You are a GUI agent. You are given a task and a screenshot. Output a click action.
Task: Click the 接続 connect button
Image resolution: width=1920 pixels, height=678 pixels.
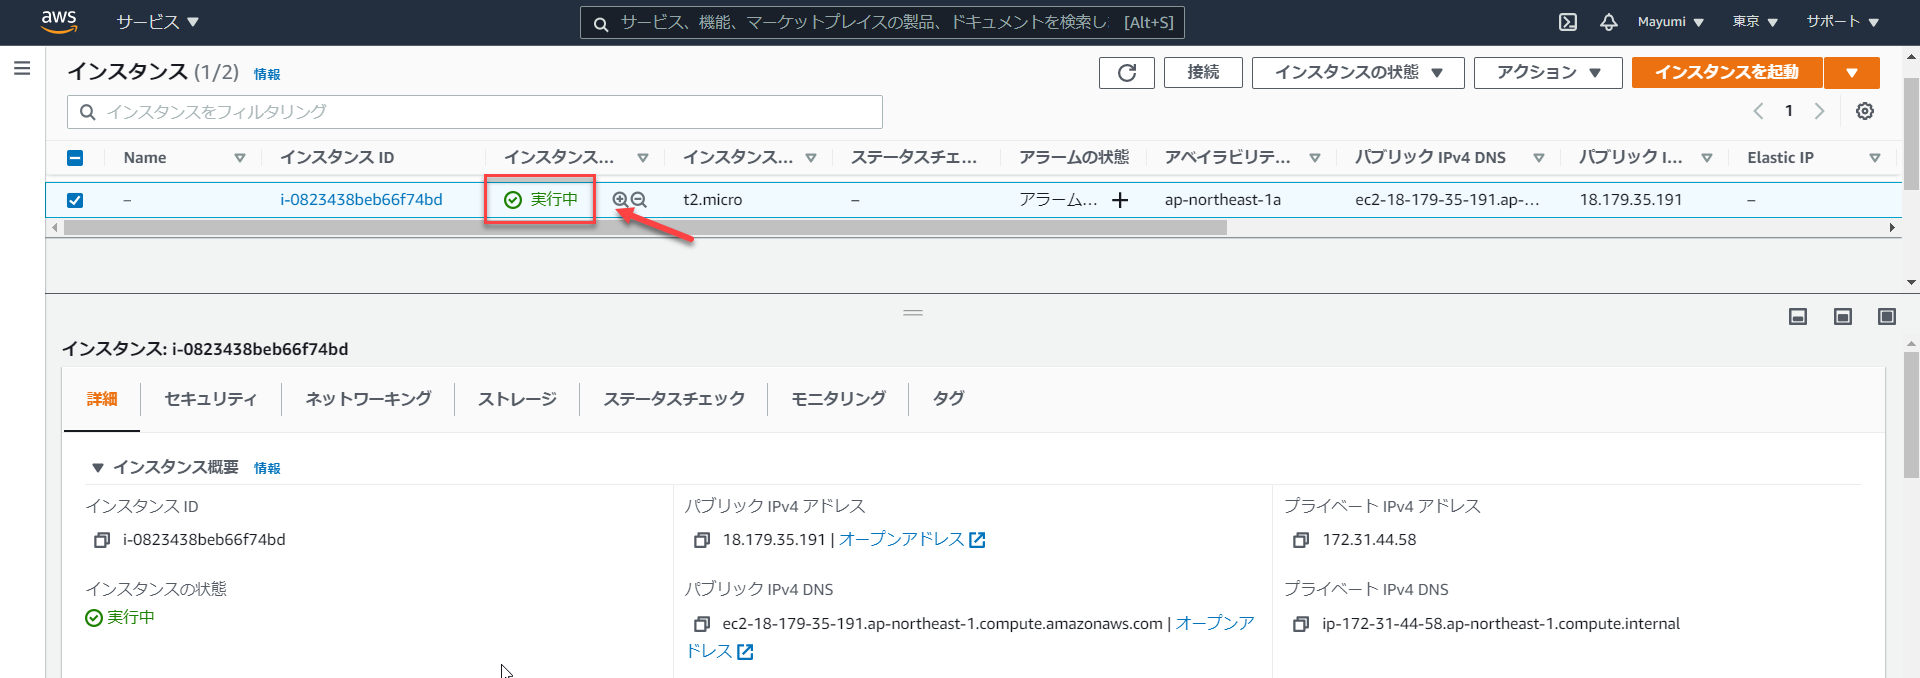tap(1203, 73)
